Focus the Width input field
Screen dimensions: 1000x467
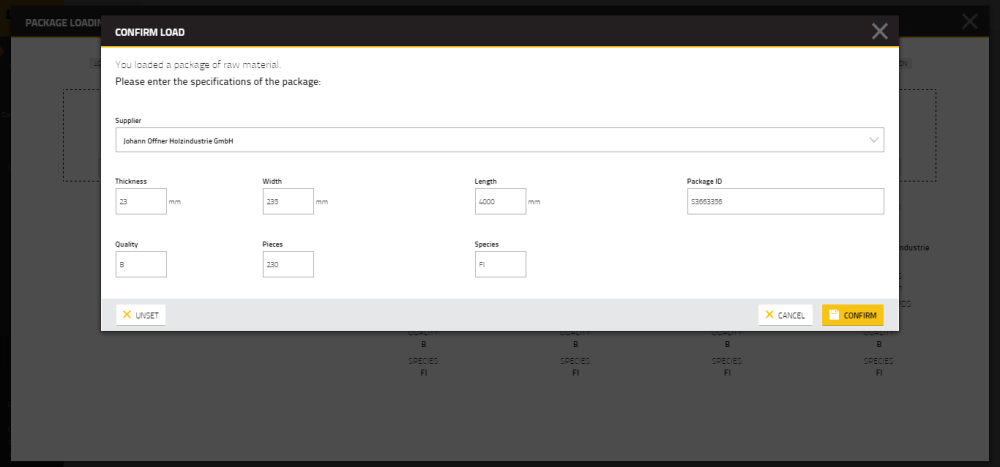[288, 201]
